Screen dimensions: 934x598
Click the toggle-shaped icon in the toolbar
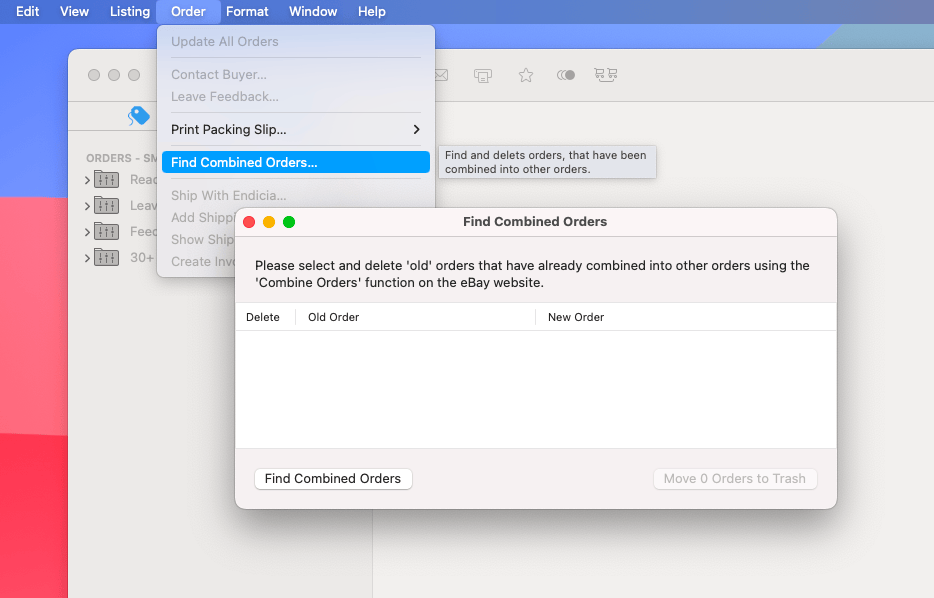[x=566, y=75]
